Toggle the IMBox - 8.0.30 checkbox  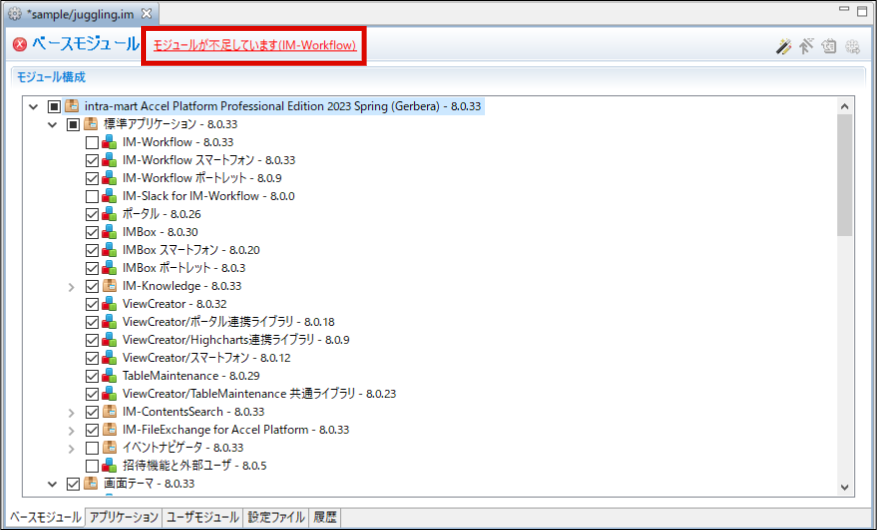point(92,232)
